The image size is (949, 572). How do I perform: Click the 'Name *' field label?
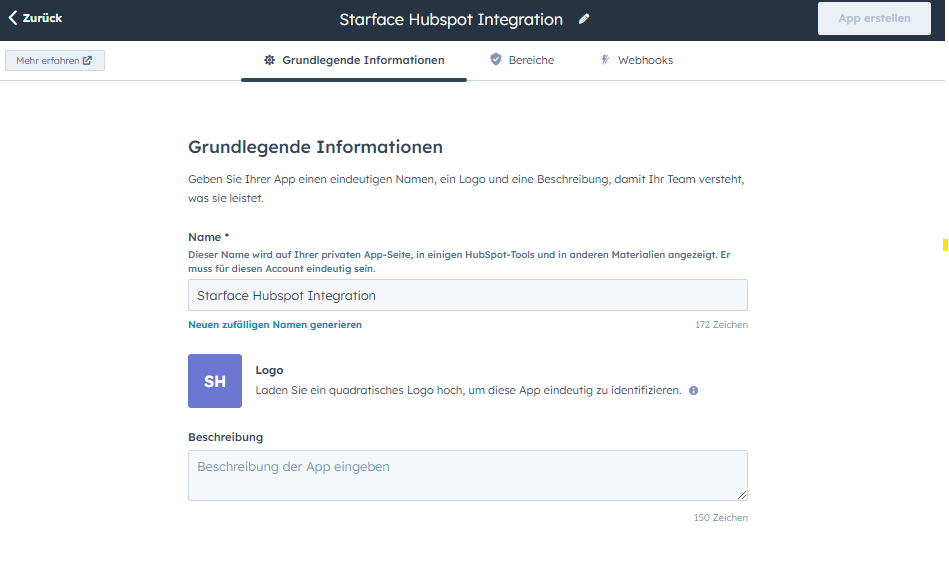tap(209, 237)
